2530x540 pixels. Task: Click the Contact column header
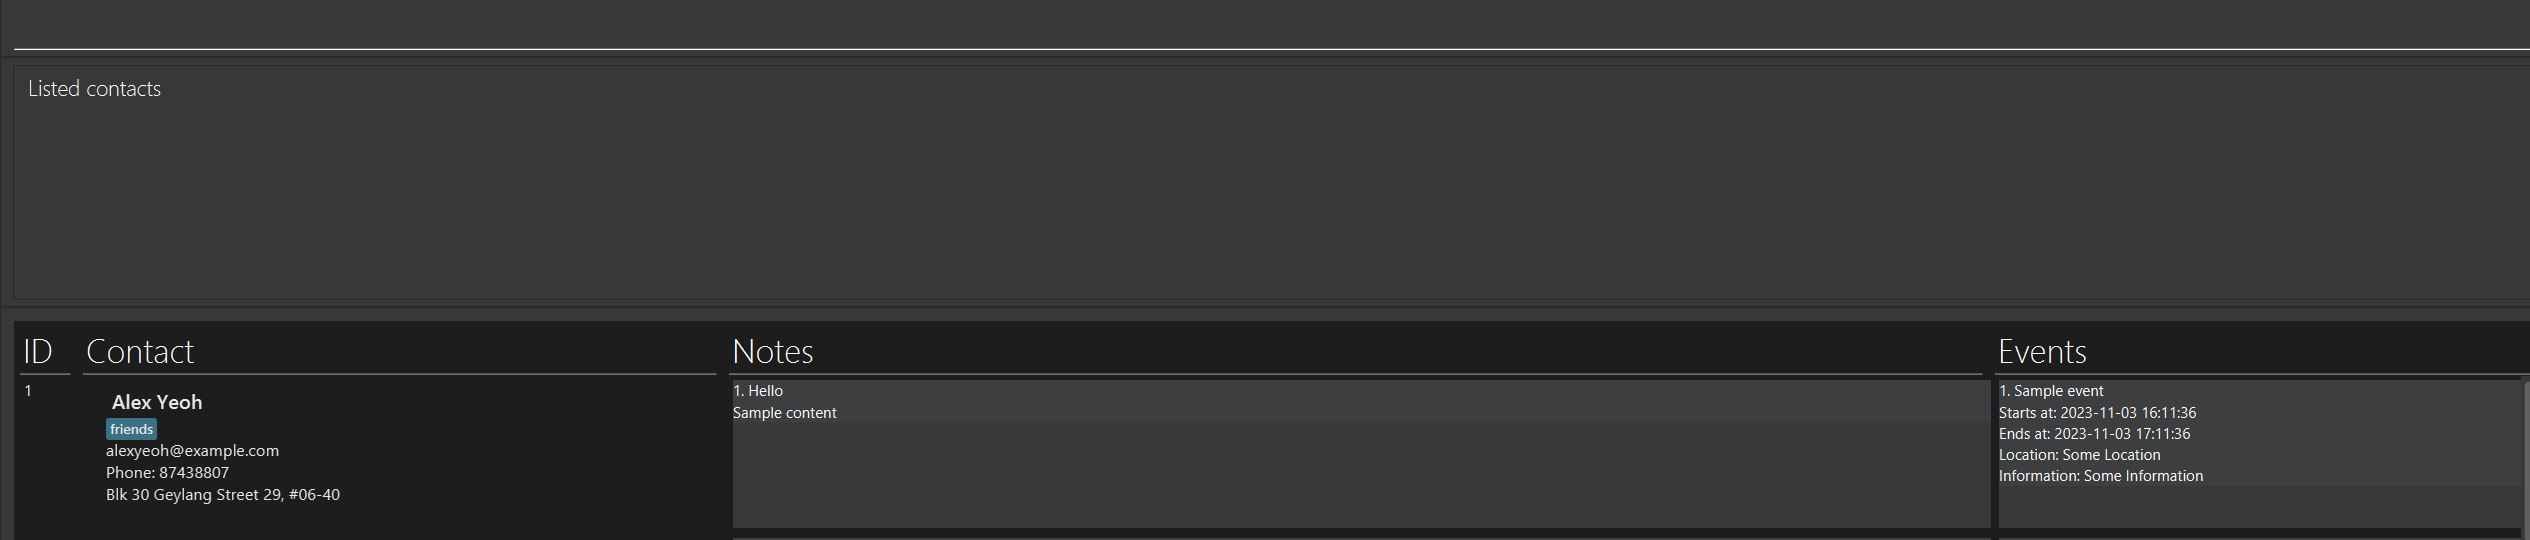pos(140,352)
